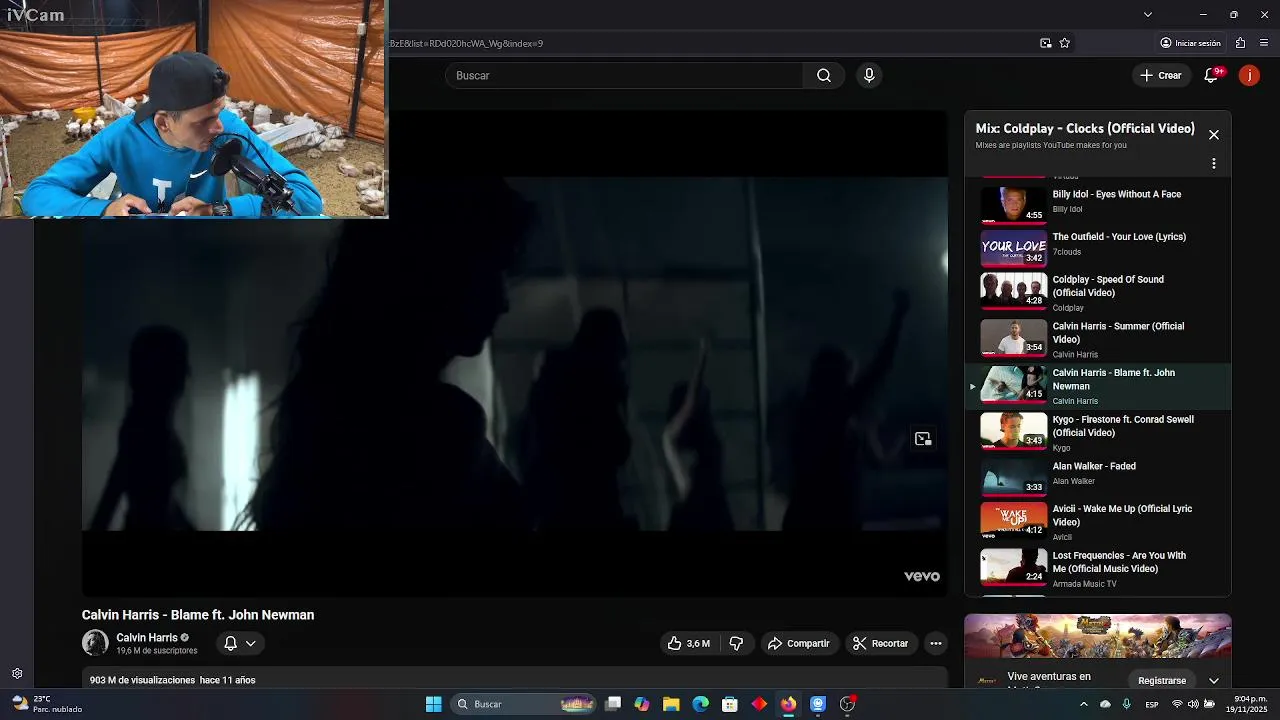Click the Mix: Coldplay - Clocks playlist title
The width and height of the screenshot is (1280, 720).
point(1085,128)
